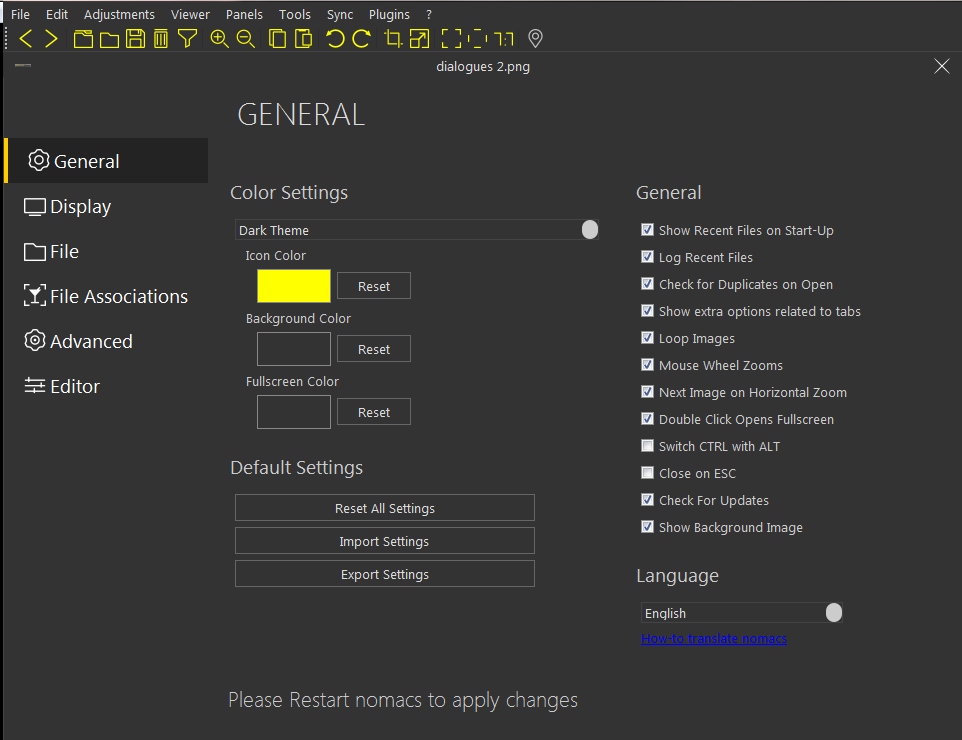Pick a new yellow Icon Color swatch

293,286
